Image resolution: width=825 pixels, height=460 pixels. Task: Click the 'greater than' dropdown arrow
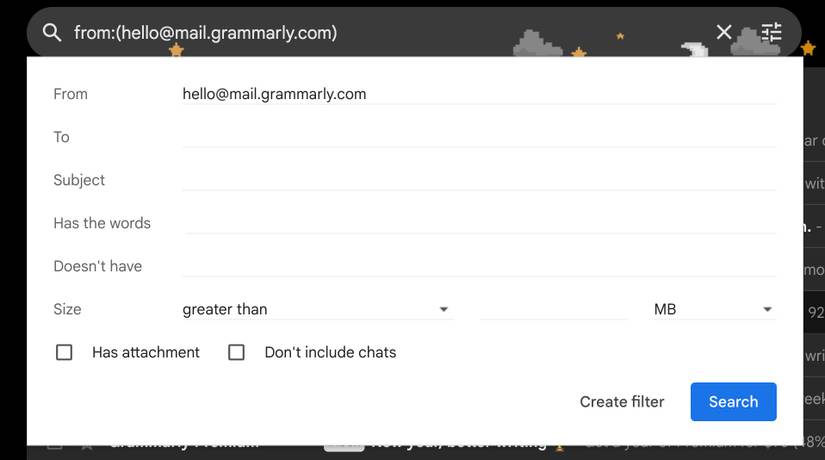coord(444,310)
